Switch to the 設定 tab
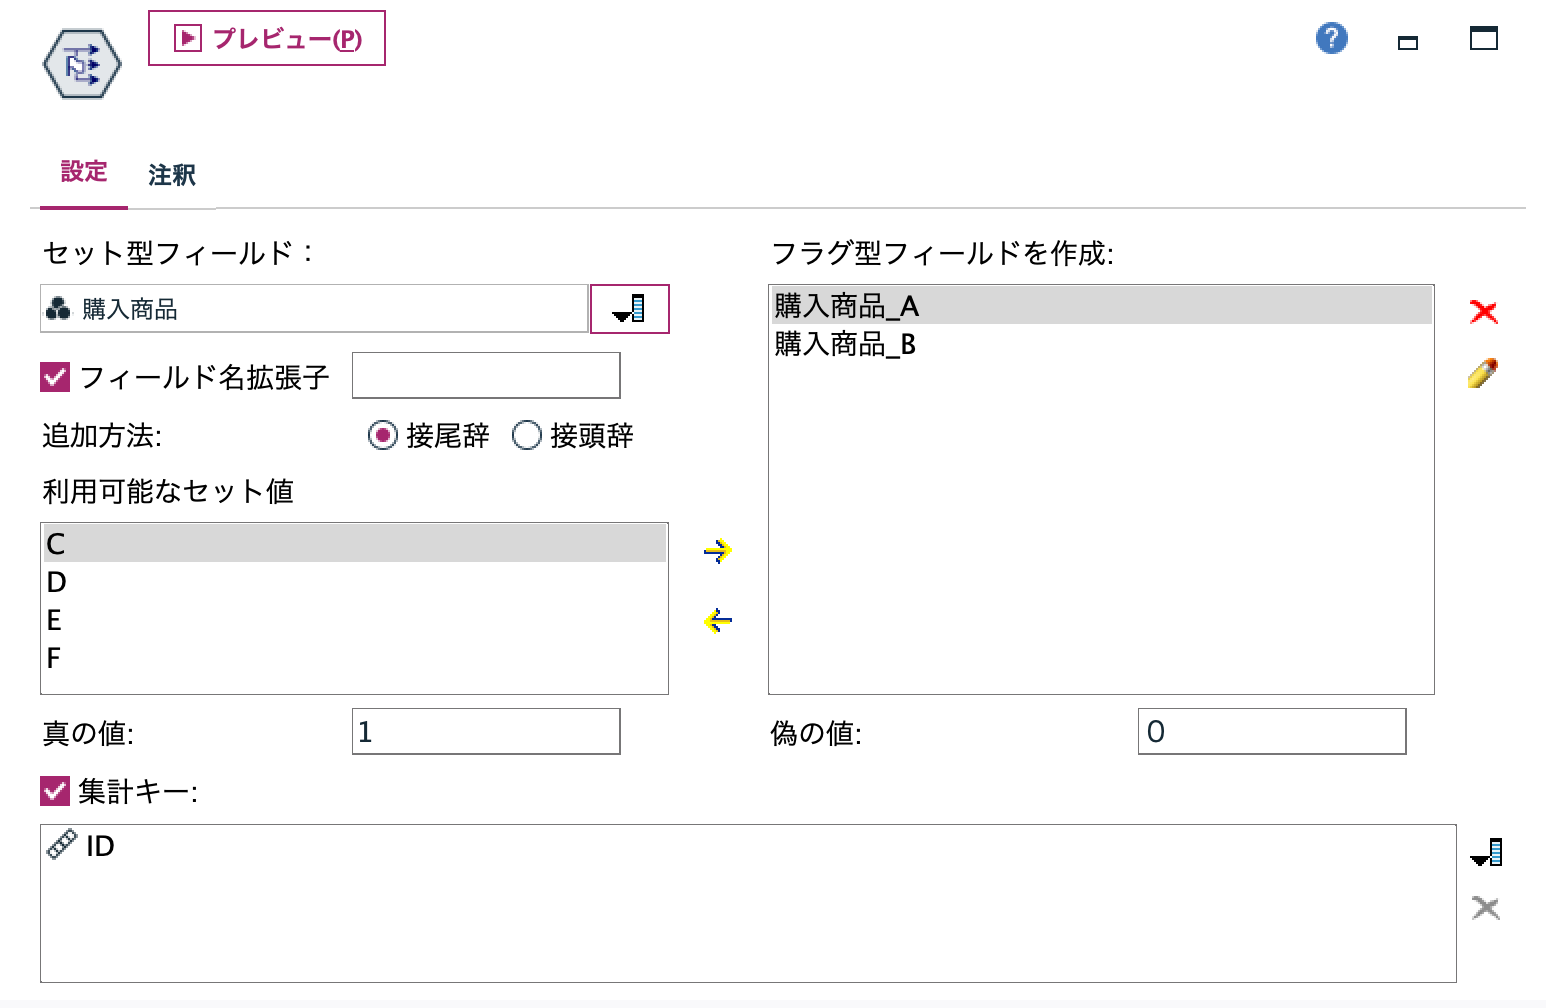1546x1008 pixels. pyautogui.click(x=84, y=172)
